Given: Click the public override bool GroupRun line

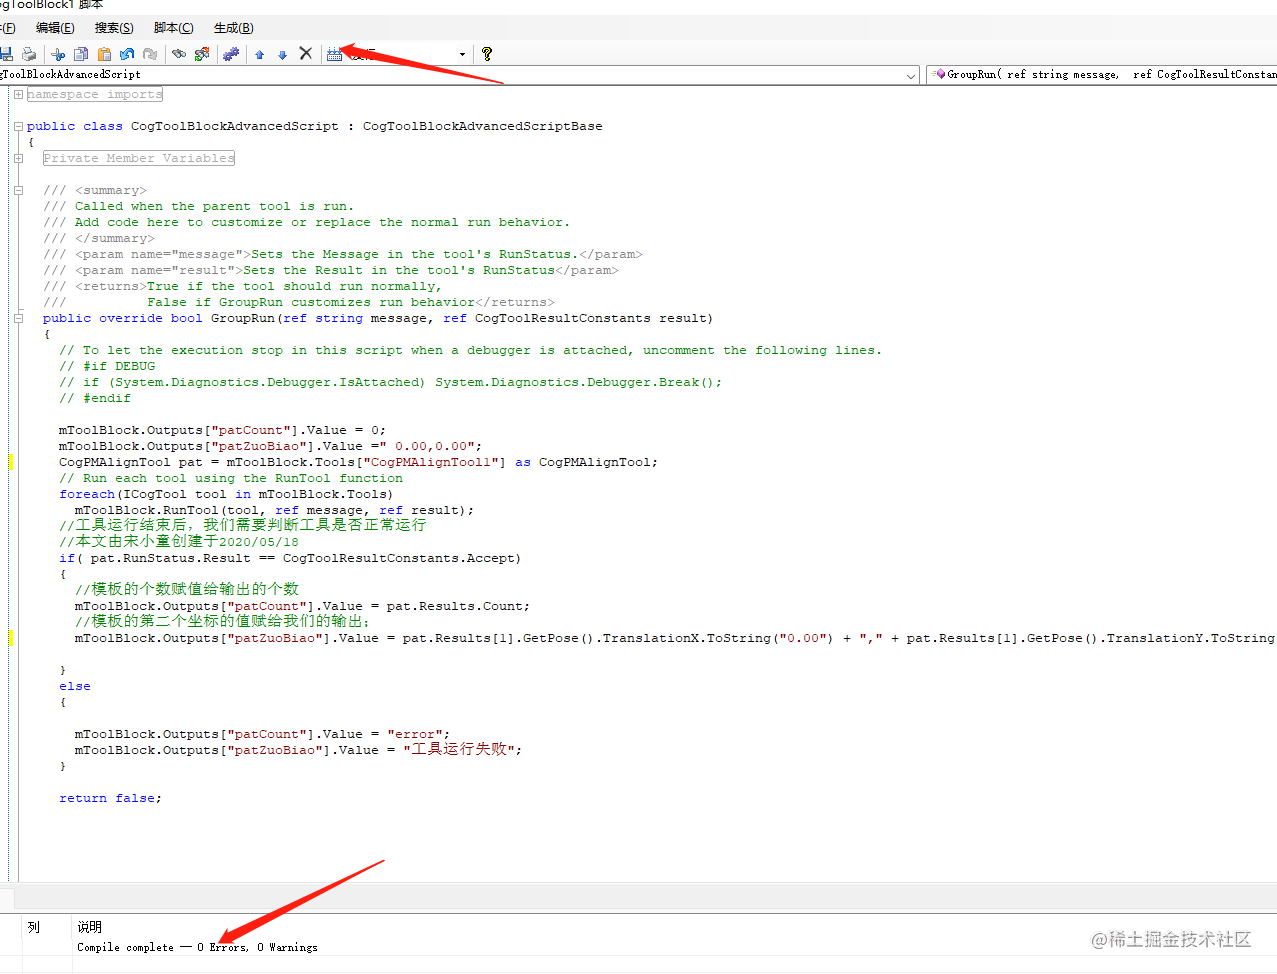Looking at the screenshot, I should (378, 318).
